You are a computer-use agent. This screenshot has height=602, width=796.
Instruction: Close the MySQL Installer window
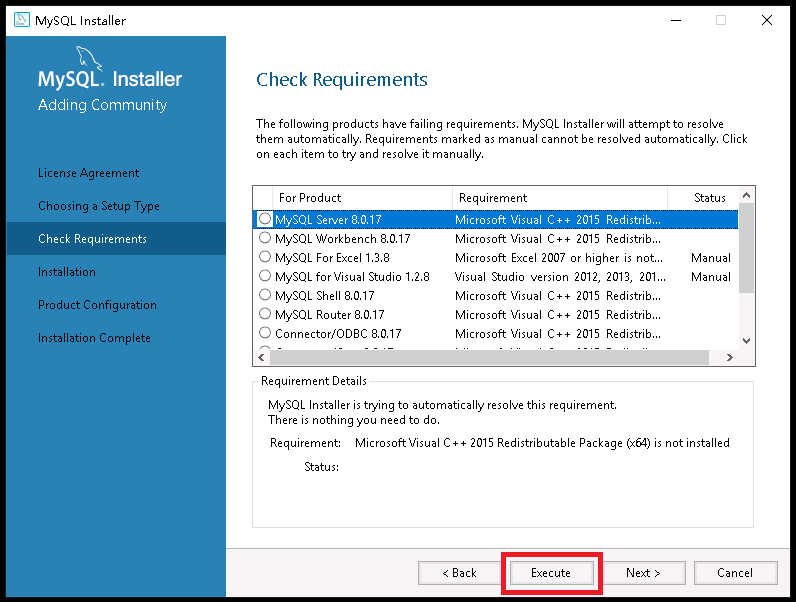pyautogui.click(x=767, y=20)
